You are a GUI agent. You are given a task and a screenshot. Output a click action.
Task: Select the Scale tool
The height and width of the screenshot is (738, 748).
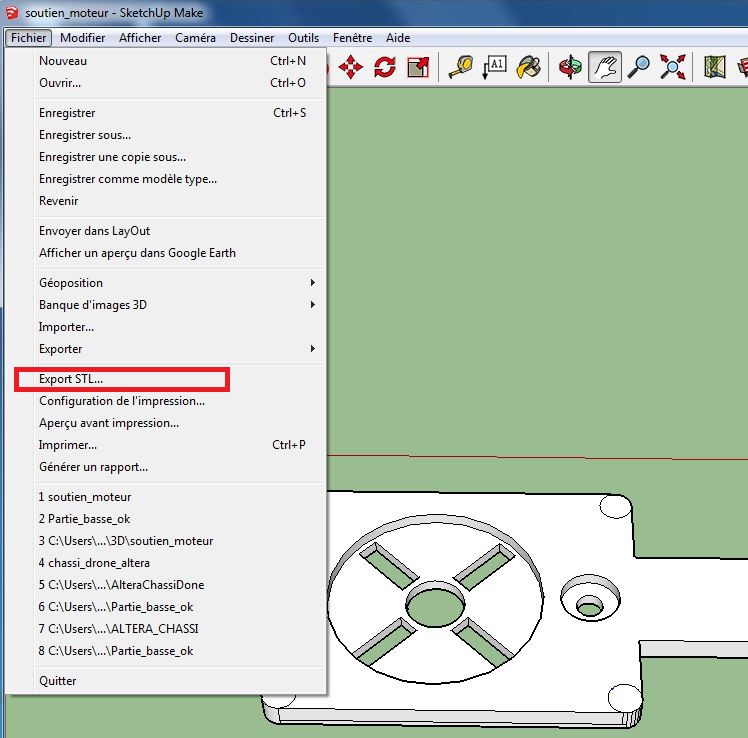pyautogui.click(x=418, y=68)
